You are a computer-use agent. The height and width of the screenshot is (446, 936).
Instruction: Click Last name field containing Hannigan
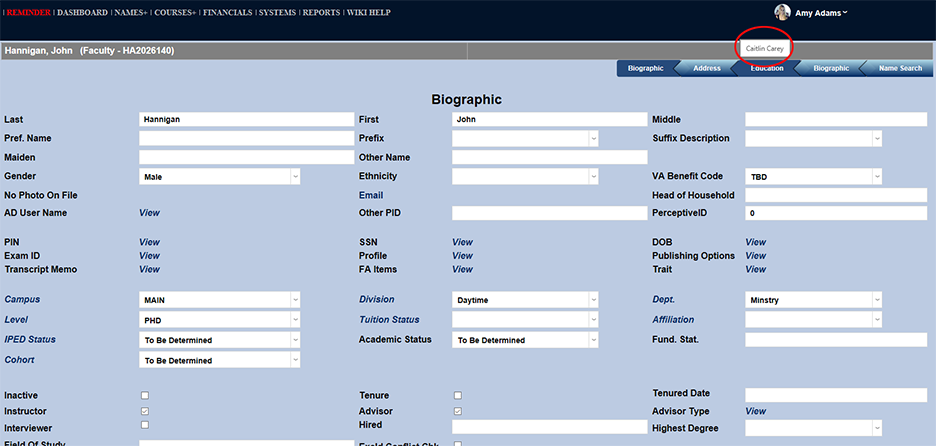[x=247, y=119]
